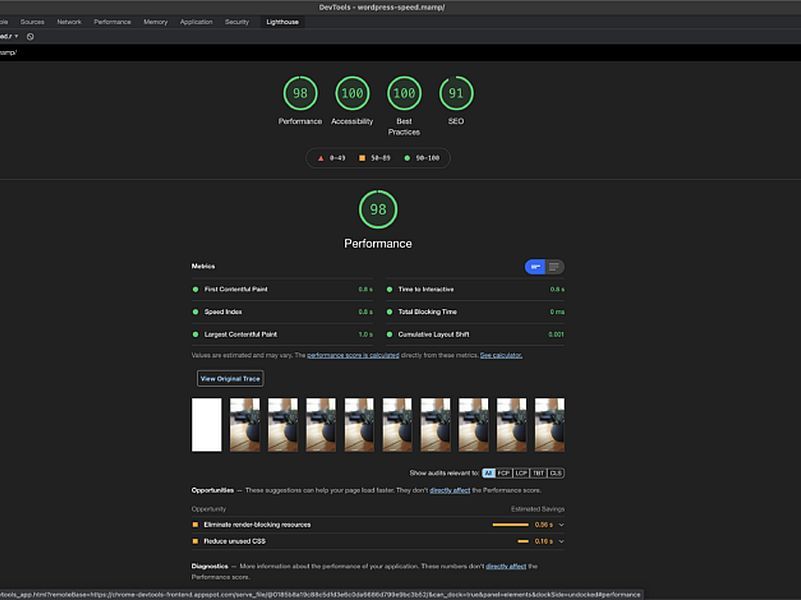Expand Reduce unused CSS chevron
Image resolution: width=801 pixels, height=600 pixels.
(561, 541)
